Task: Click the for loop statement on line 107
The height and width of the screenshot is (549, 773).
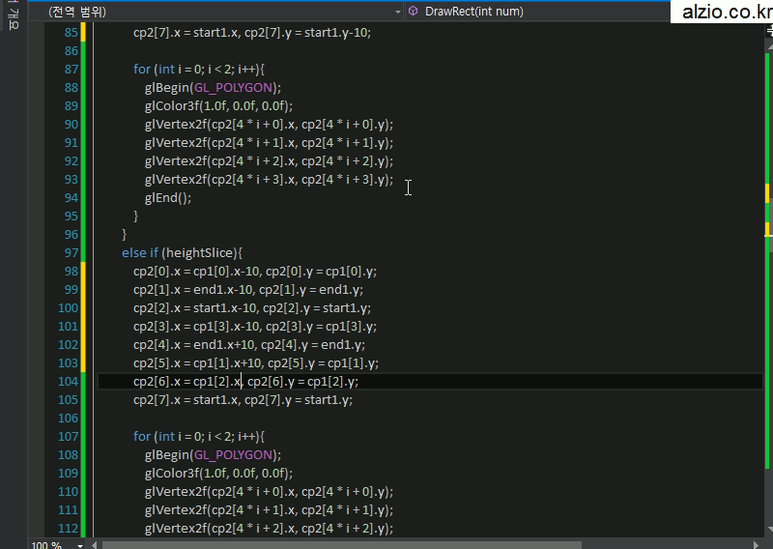Action: [x=199, y=436]
